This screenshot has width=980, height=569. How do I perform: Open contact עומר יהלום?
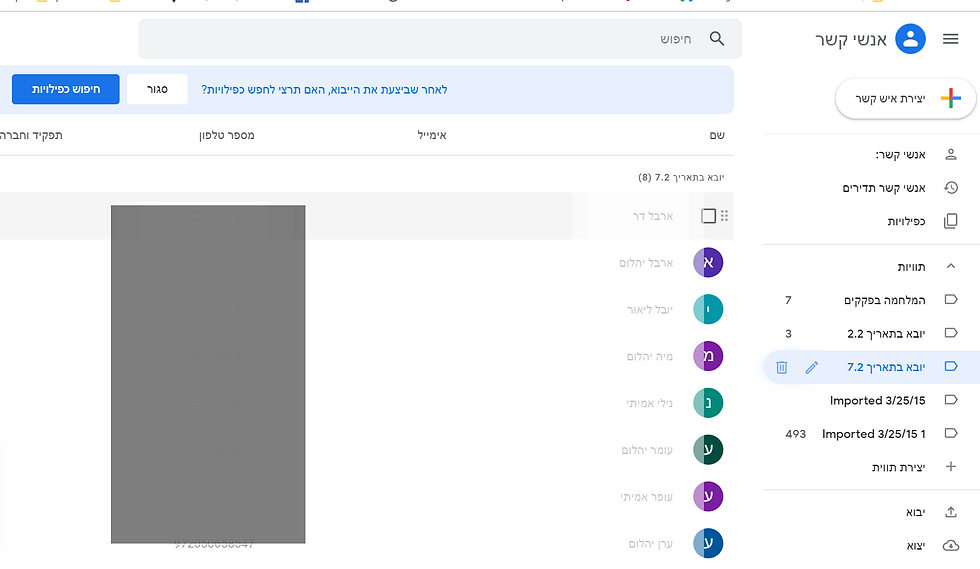[x=647, y=450]
